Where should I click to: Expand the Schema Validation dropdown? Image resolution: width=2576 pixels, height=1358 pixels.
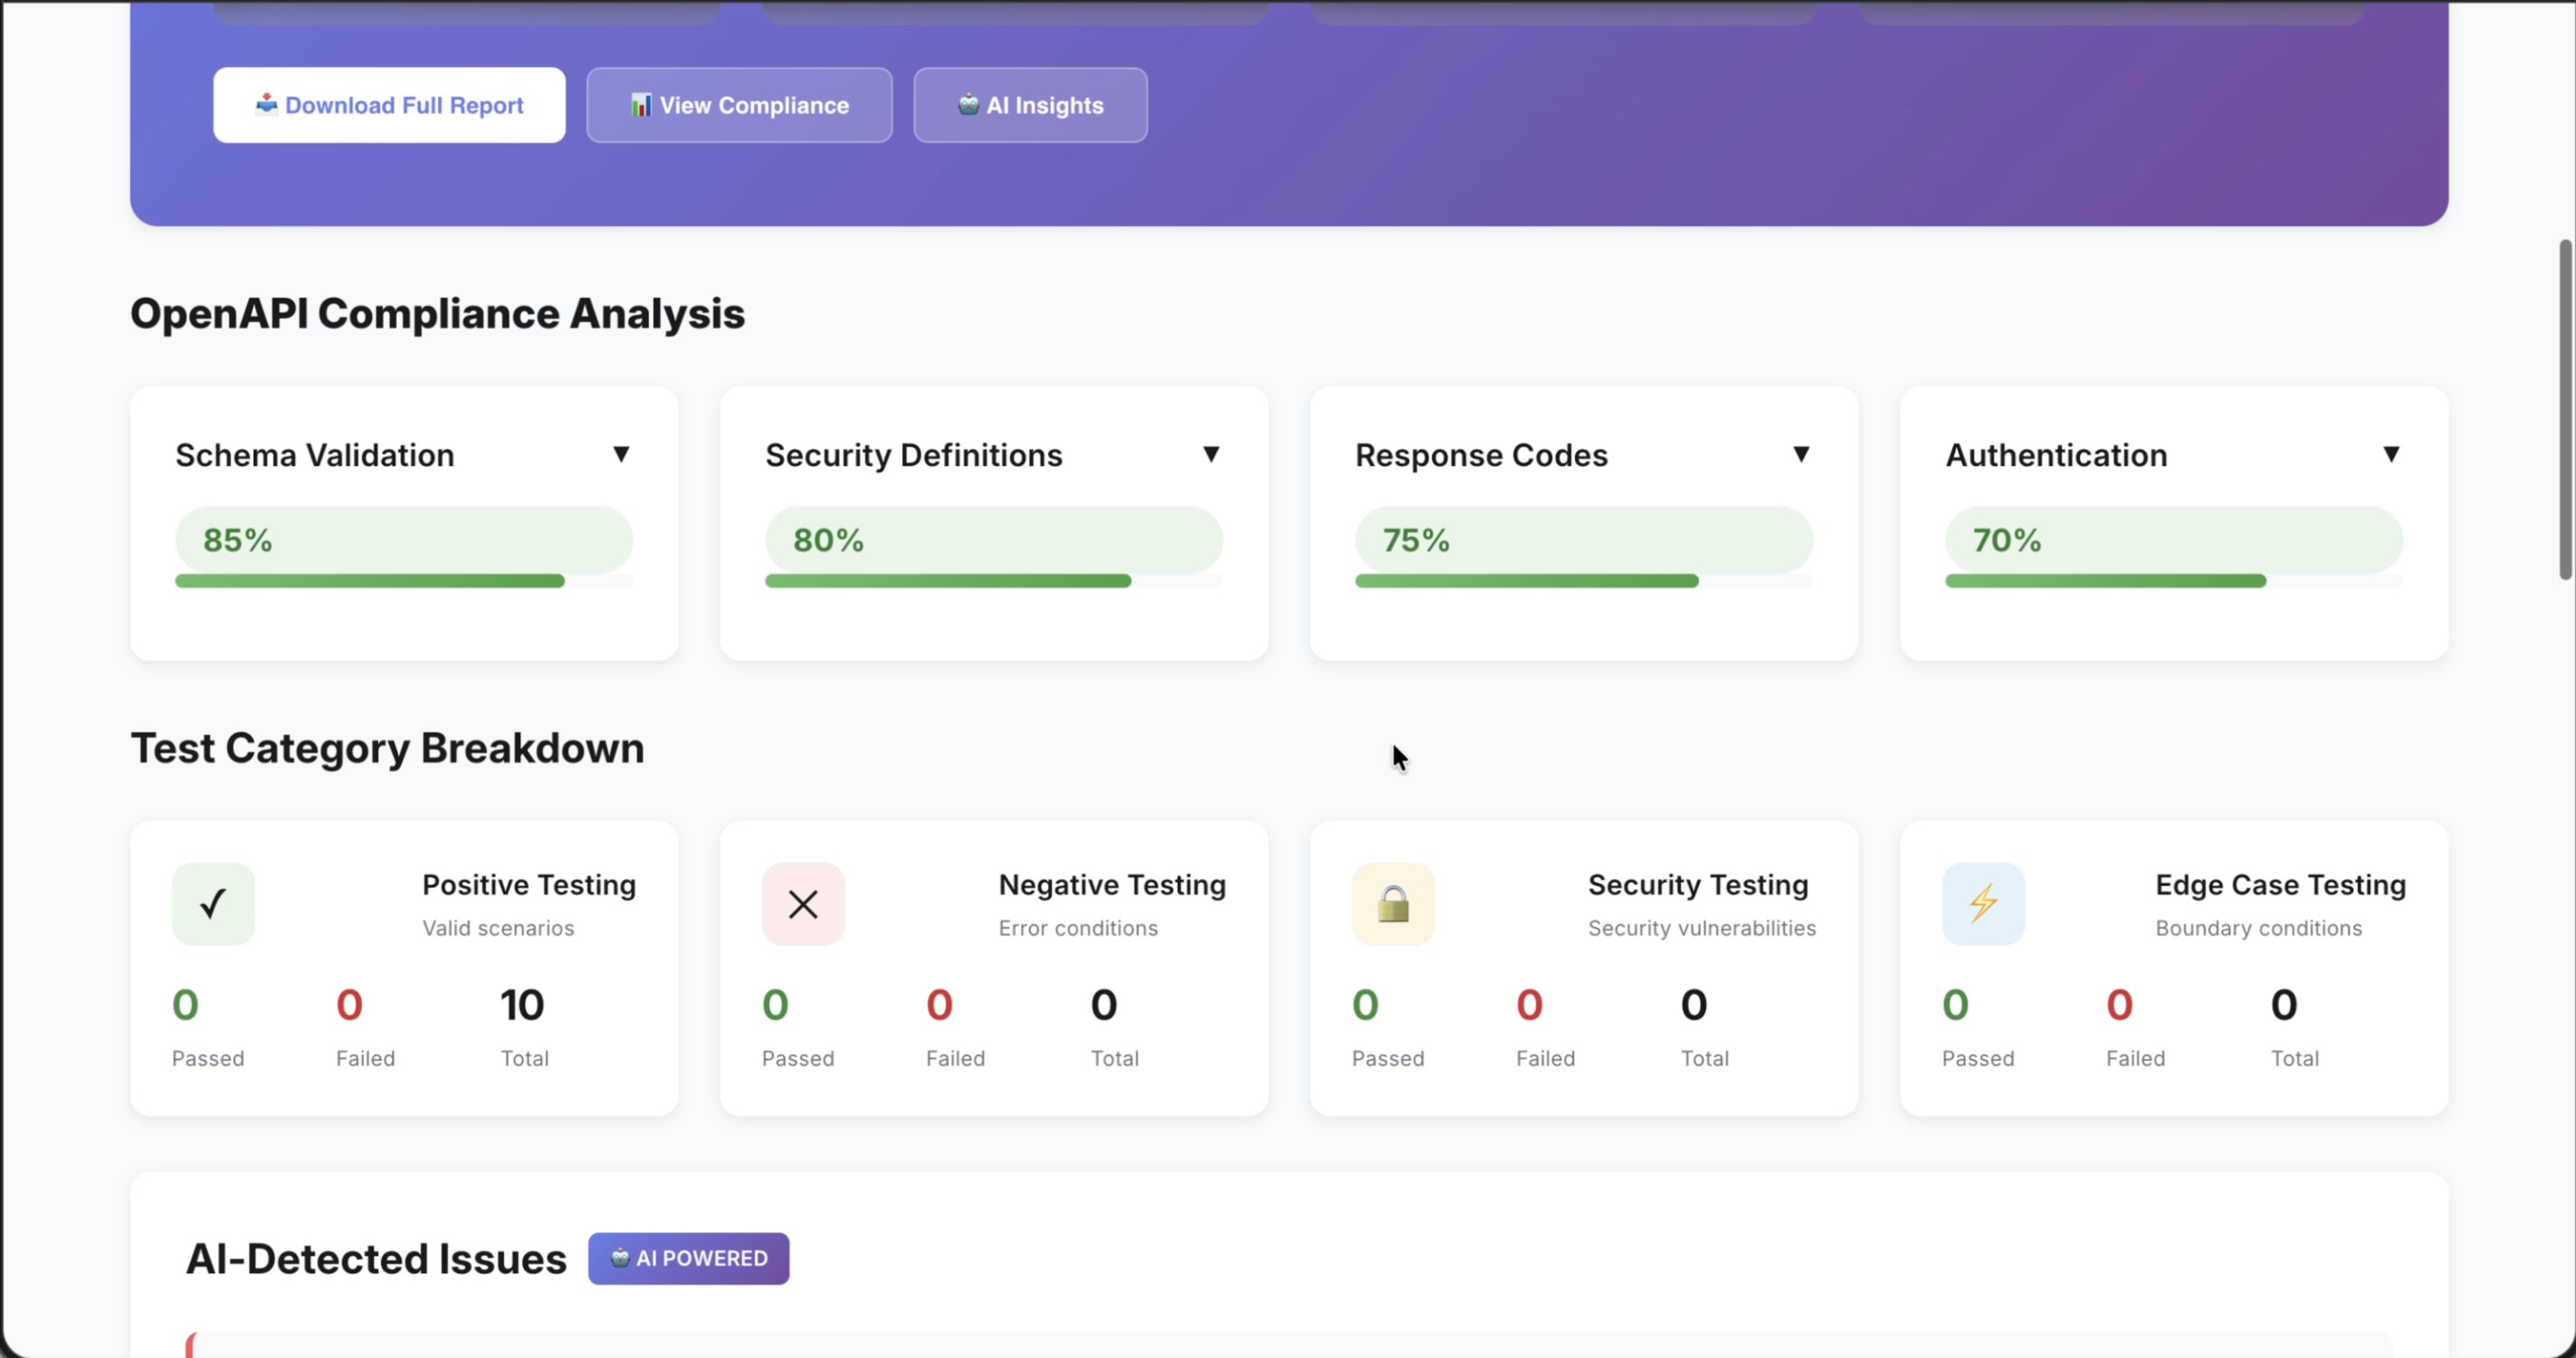(622, 454)
